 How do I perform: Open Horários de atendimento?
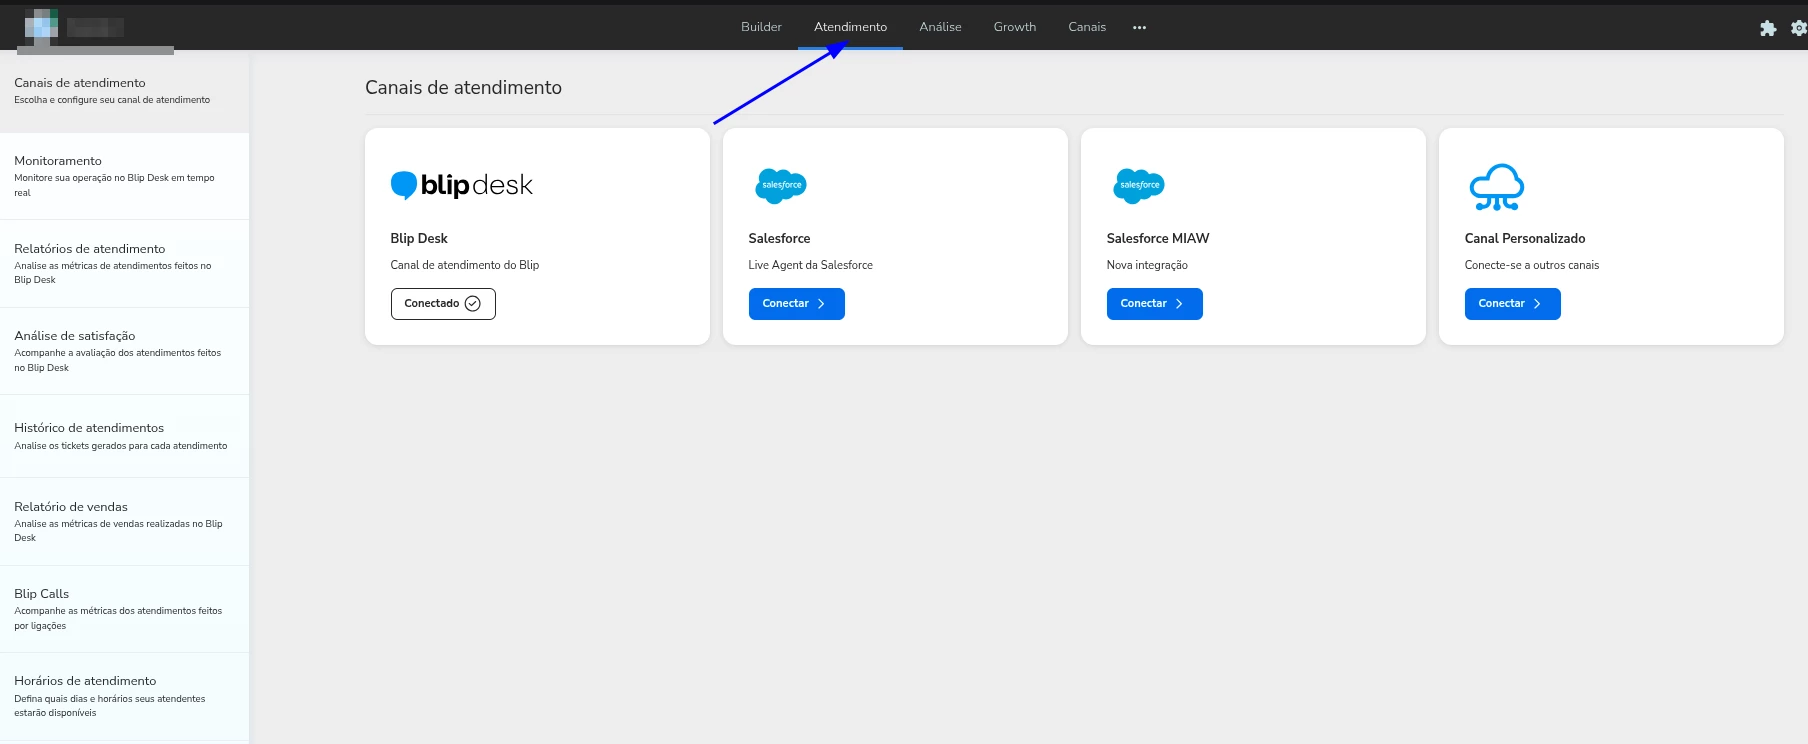point(124,697)
